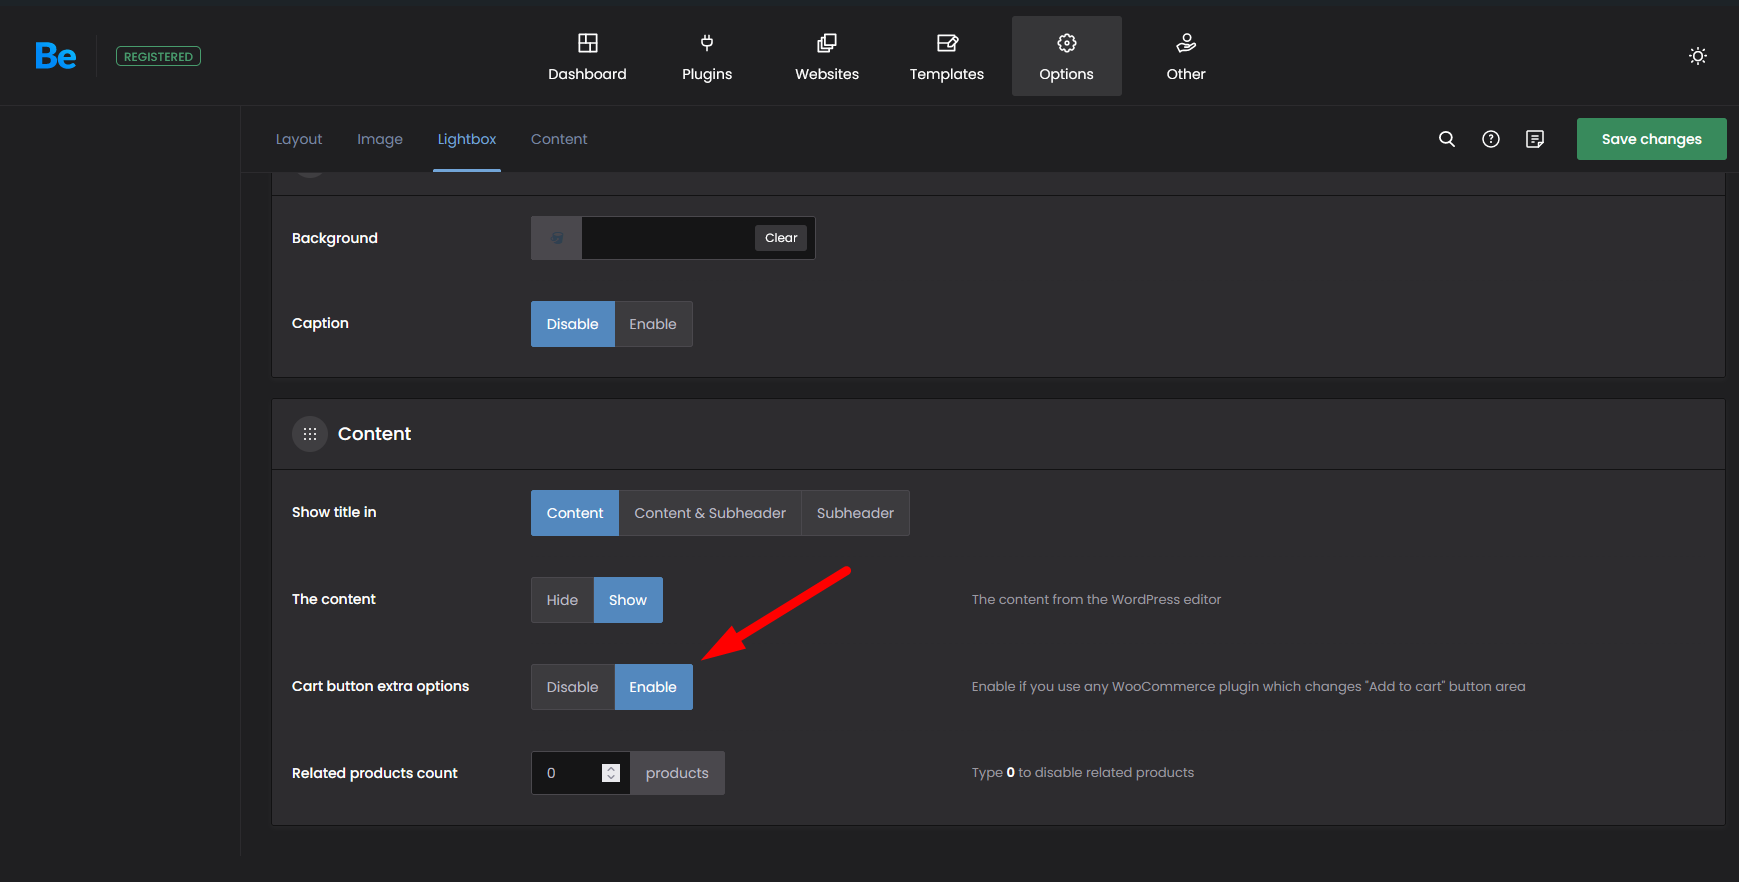Viewport: 1739px width, 882px height.
Task: Open the notes/changelog icon
Action: (x=1535, y=139)
